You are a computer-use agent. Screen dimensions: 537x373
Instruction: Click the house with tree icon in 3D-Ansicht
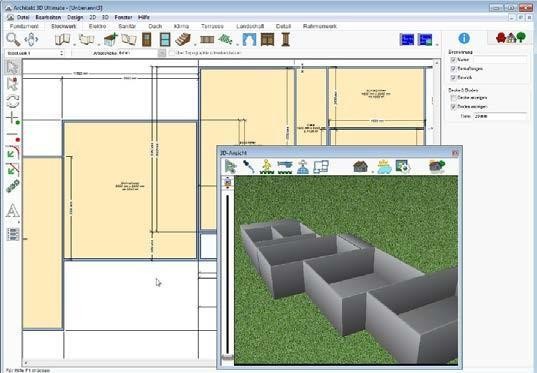click(x=437, y=166)
